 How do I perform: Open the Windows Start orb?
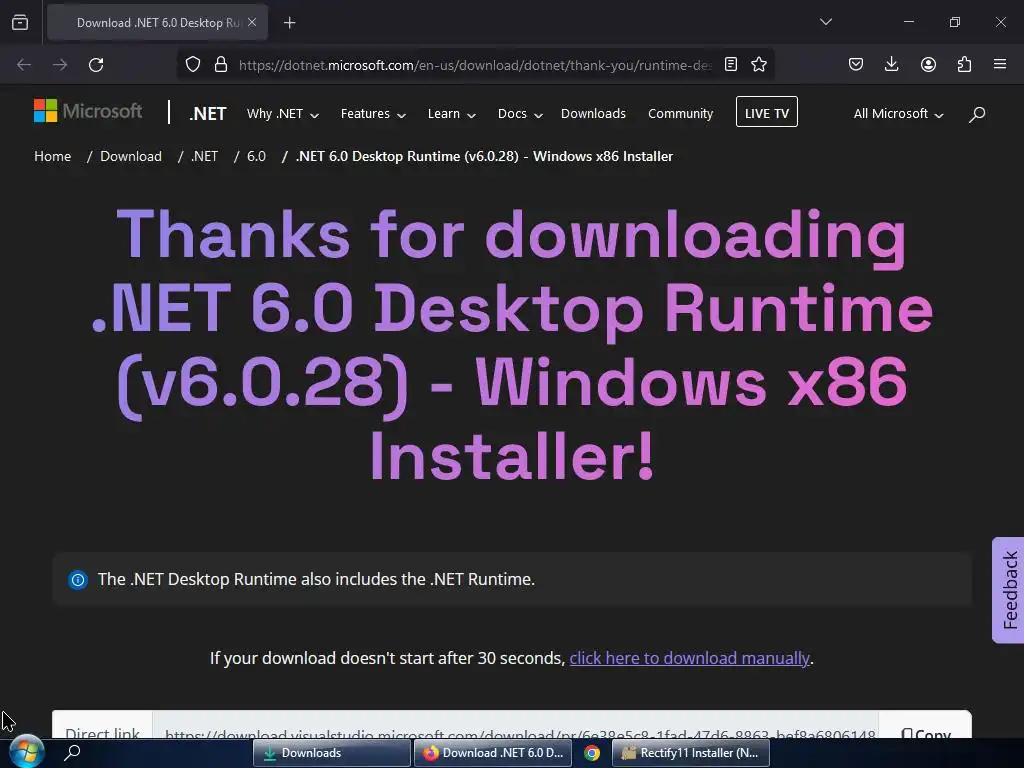26,752
